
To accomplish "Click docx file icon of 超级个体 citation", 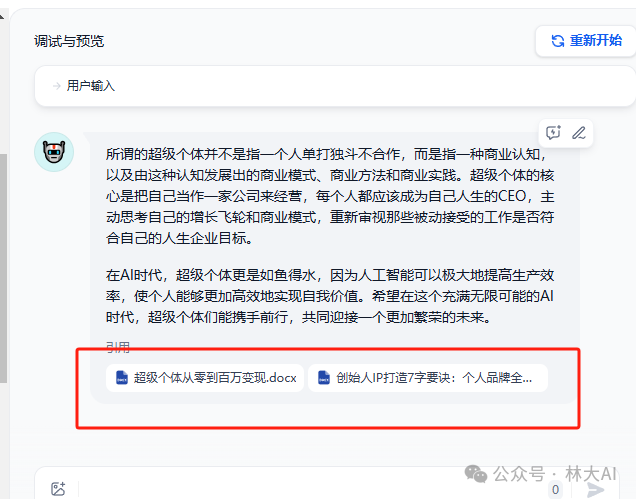I will pyautogui.click(x=122, y=378).
